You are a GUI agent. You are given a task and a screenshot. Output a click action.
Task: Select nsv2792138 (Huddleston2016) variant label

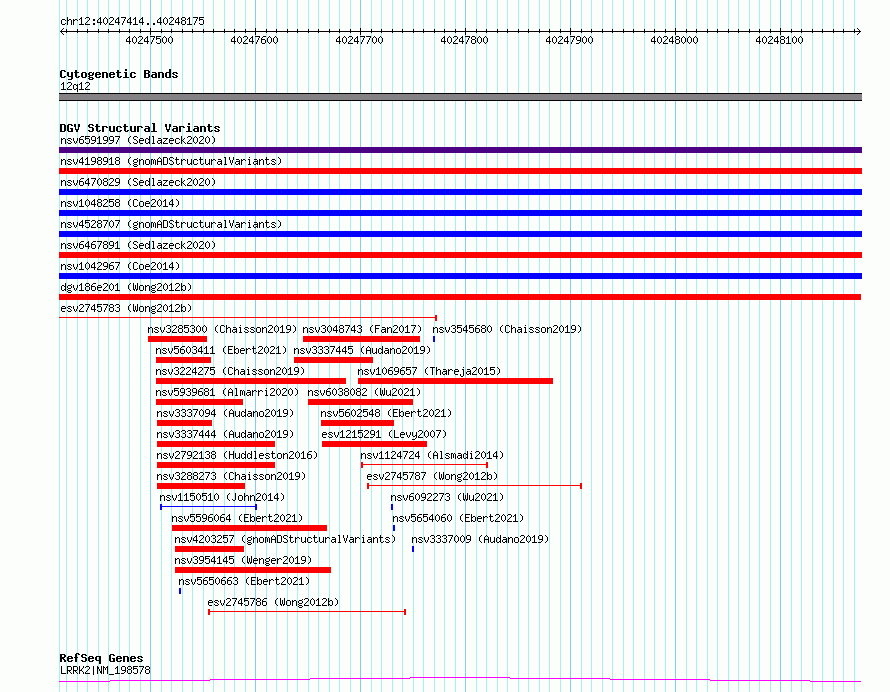(x=237, y=455)
